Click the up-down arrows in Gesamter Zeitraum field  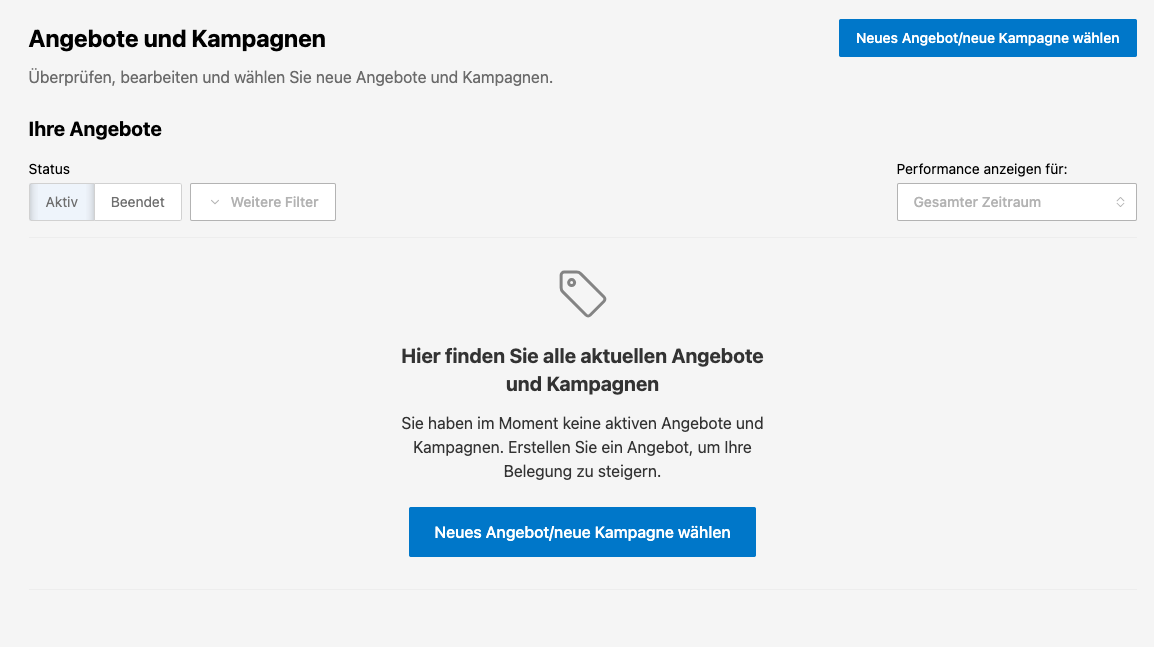1120,202
